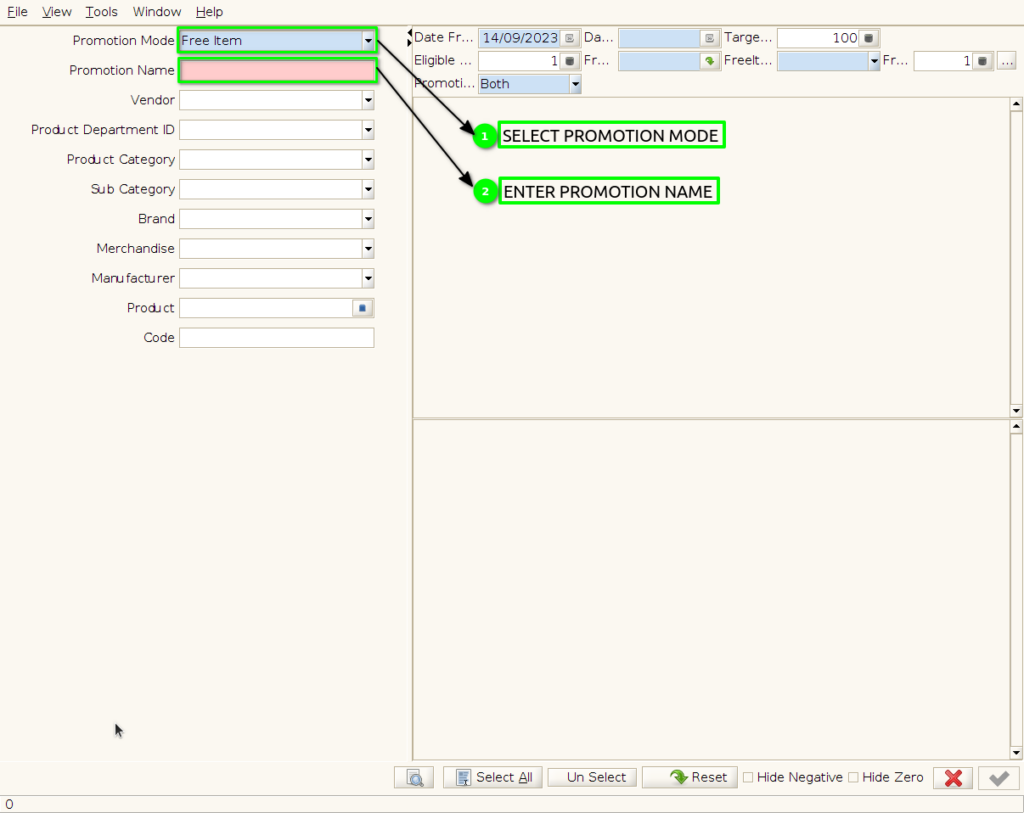1024x813 pixels.
Task: Open the Date From calendar picker icon
Action: pos(569,39)
